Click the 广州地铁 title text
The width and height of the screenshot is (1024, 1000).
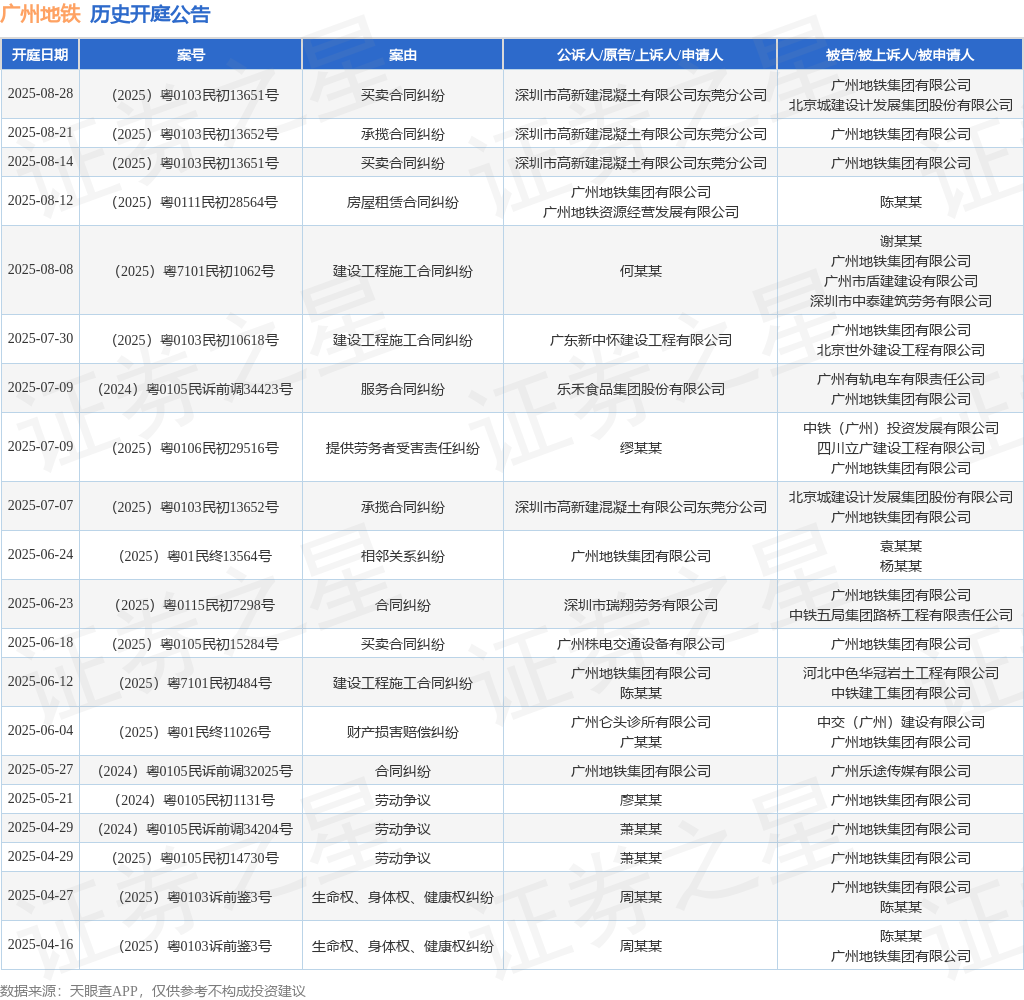click(x=40, y=14)
